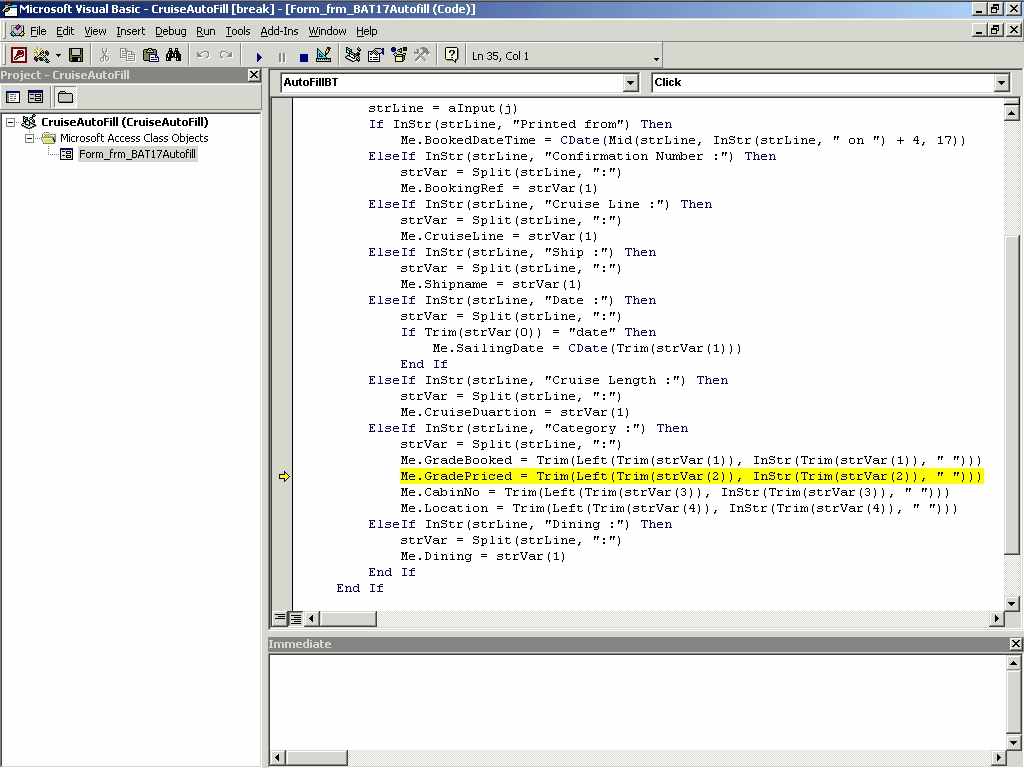Toggle Design Mode icon
This screenshot has height=768, width=1024.
click(x=323, y=56)
